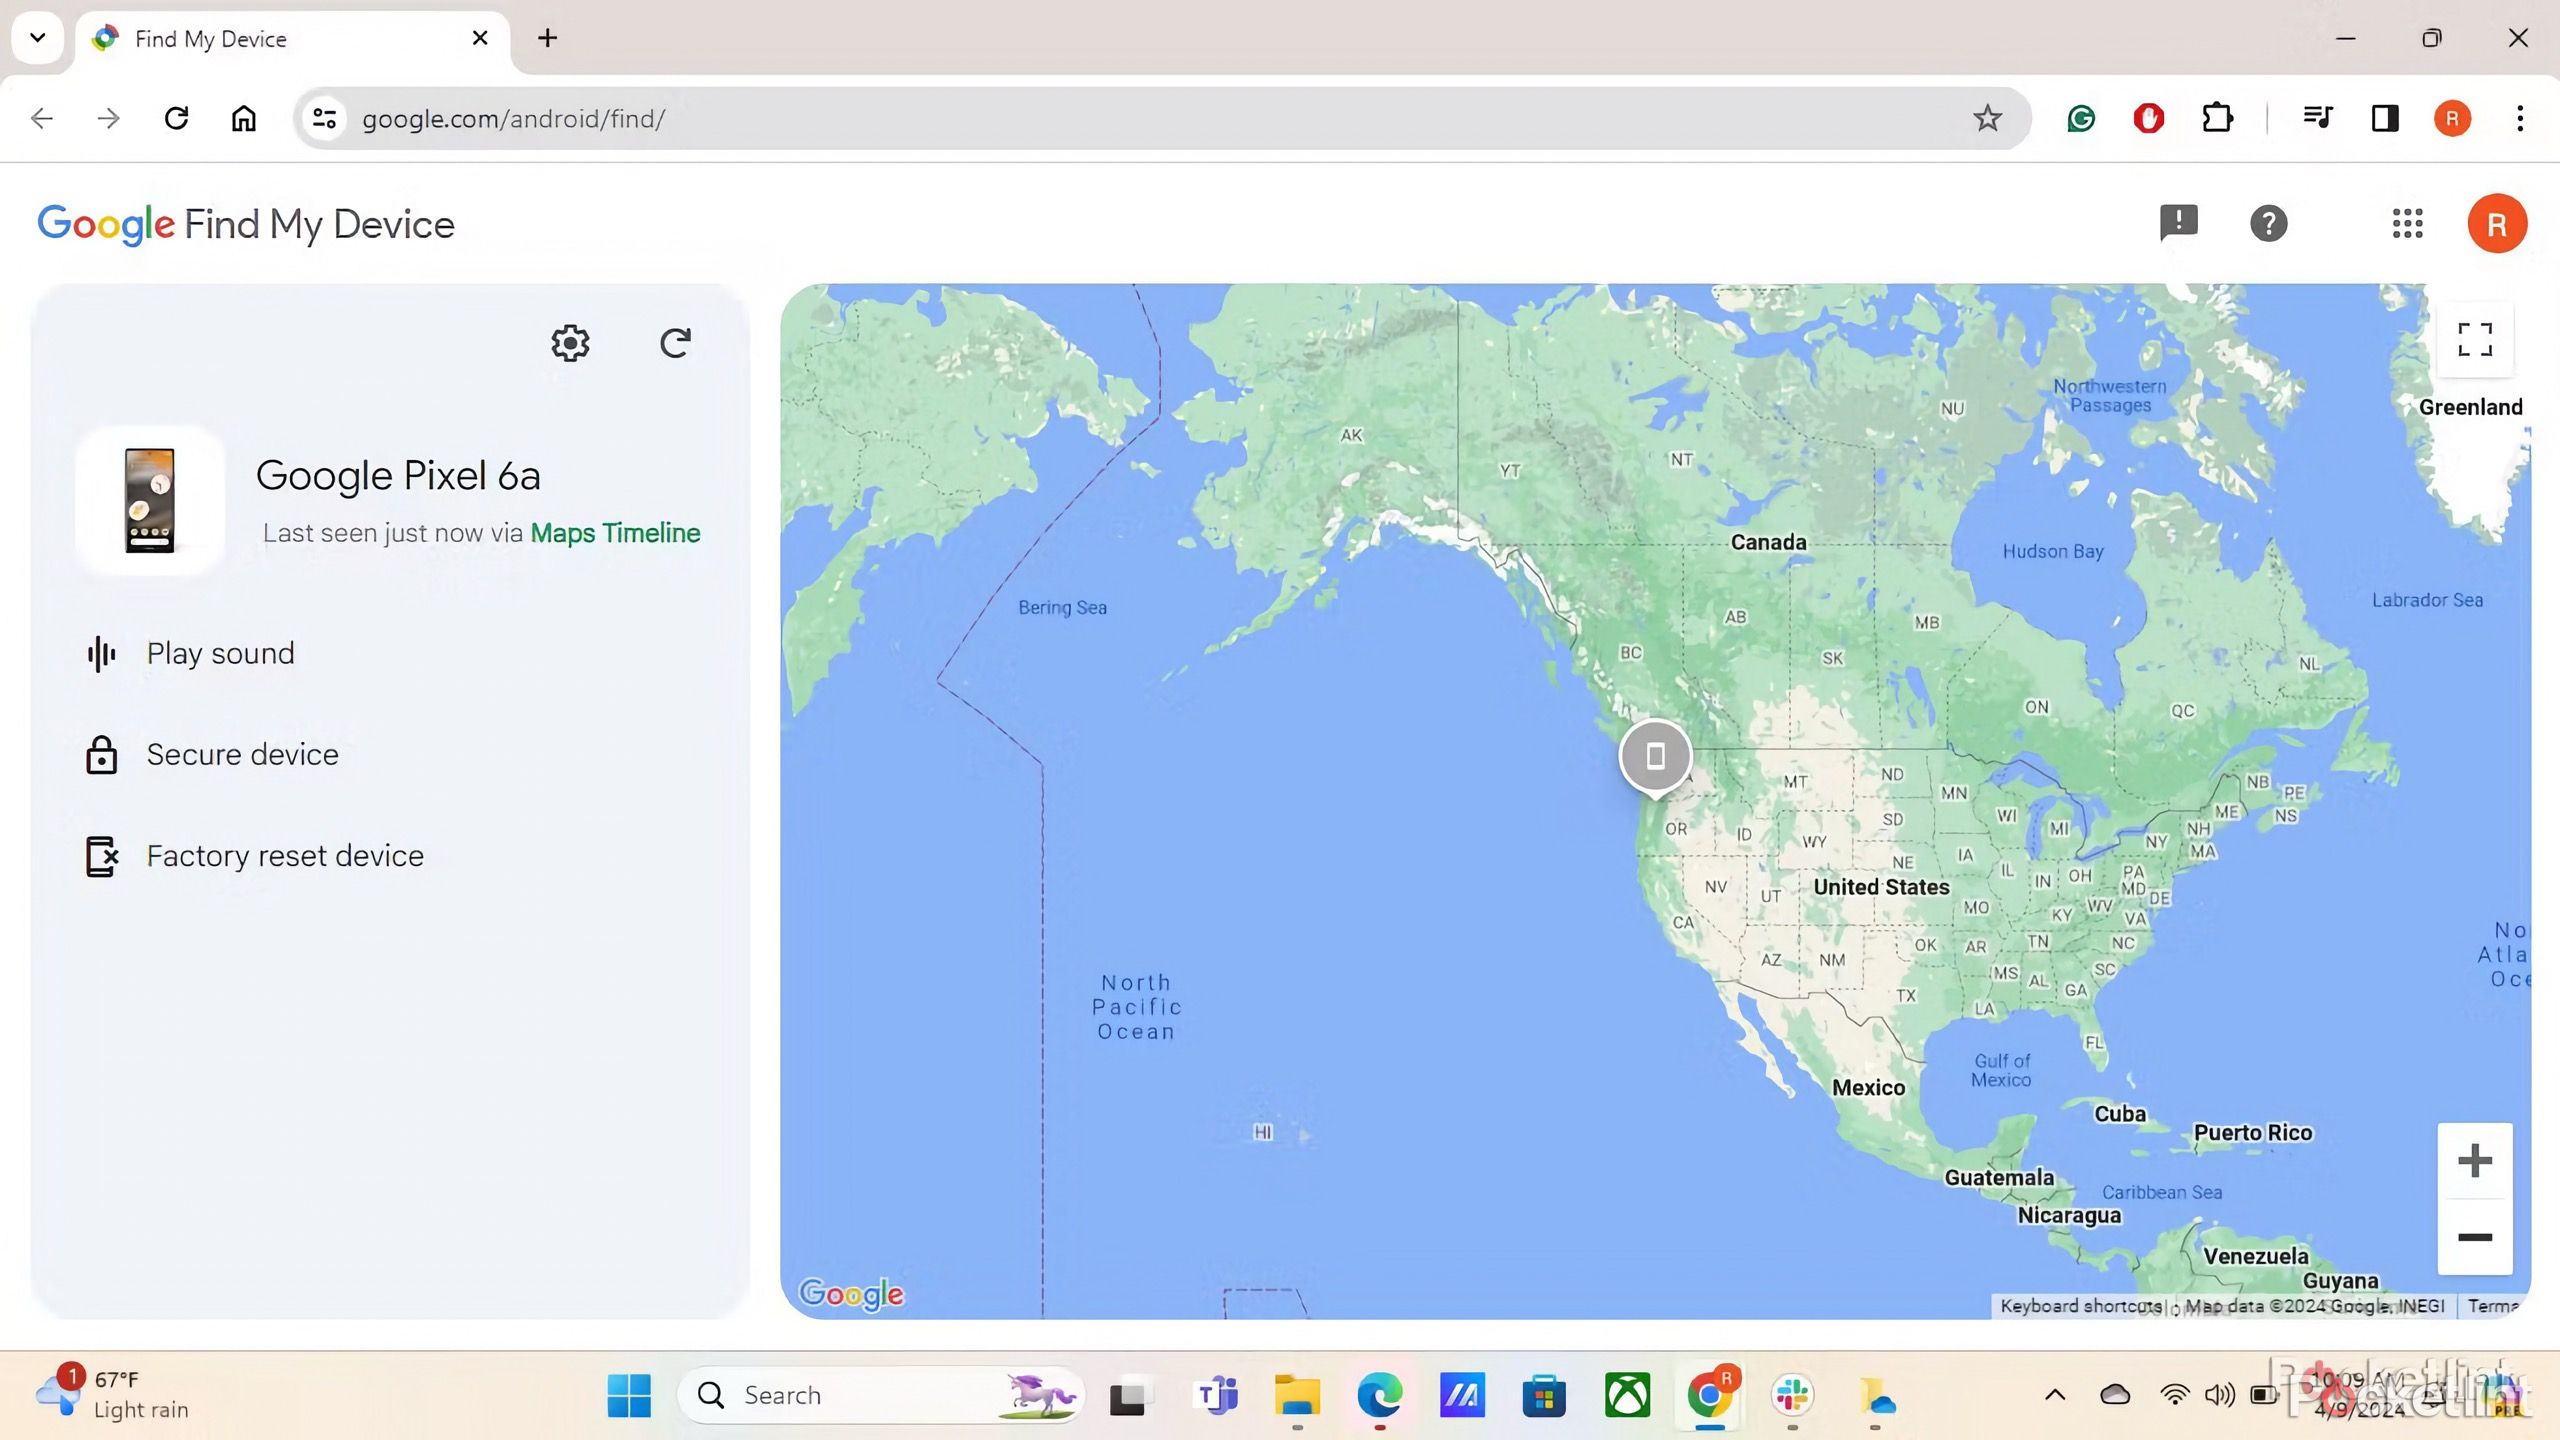Open the help question mark icon
This screenshot has height=1440, width=2560.
[x=2268, y=223]
